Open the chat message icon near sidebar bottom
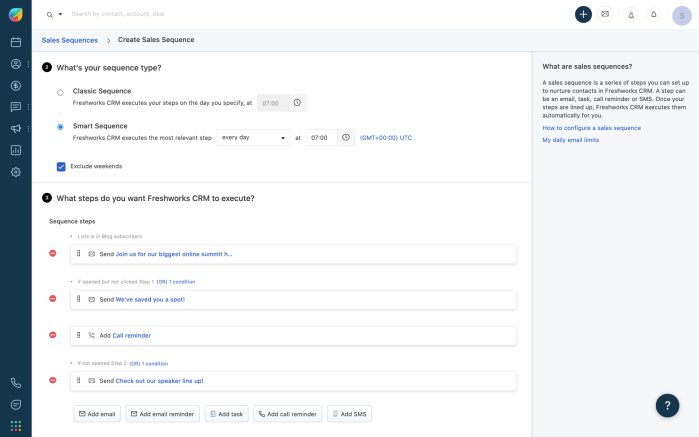 (x=16, y=405)
